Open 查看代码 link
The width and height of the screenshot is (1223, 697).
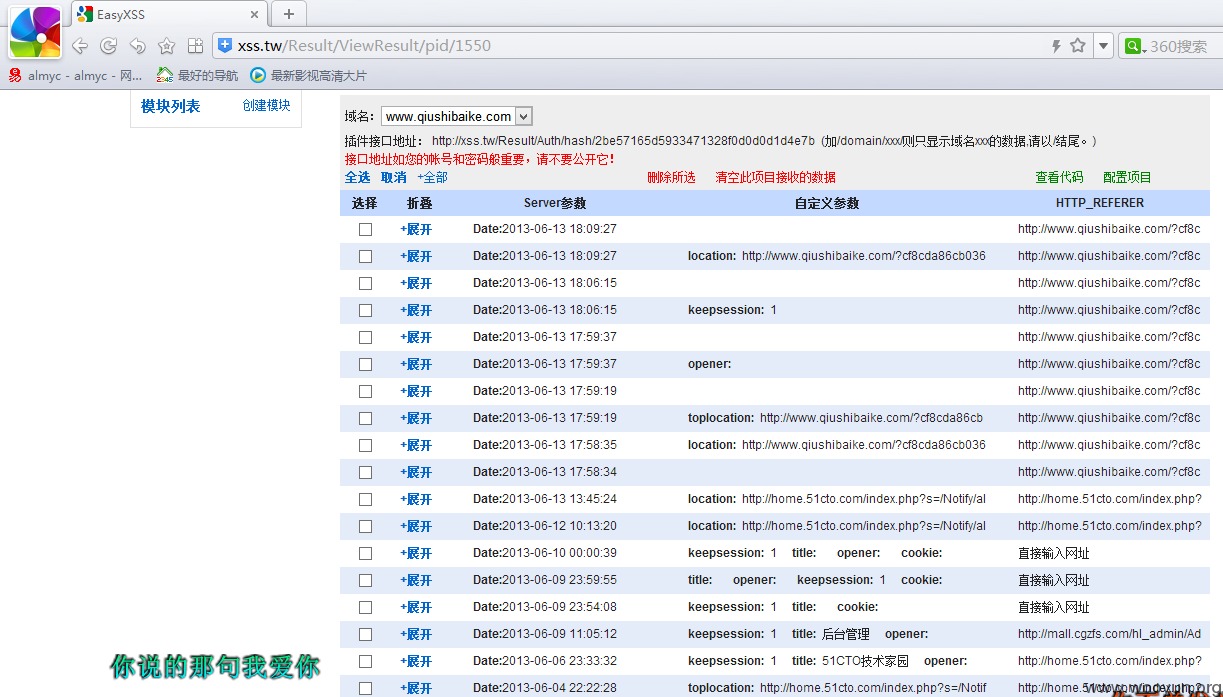coord(1059,177)
